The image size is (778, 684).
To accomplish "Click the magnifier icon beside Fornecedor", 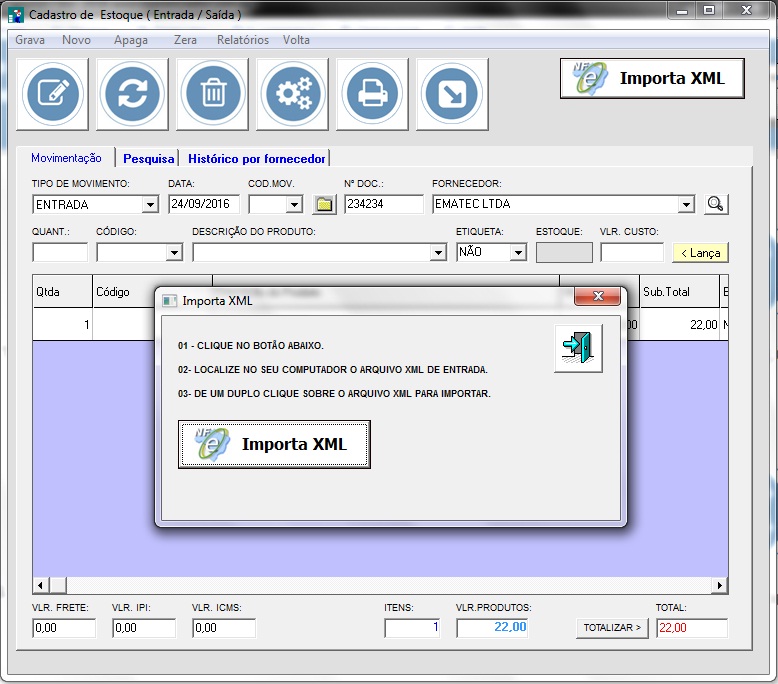I will [715, 204].
